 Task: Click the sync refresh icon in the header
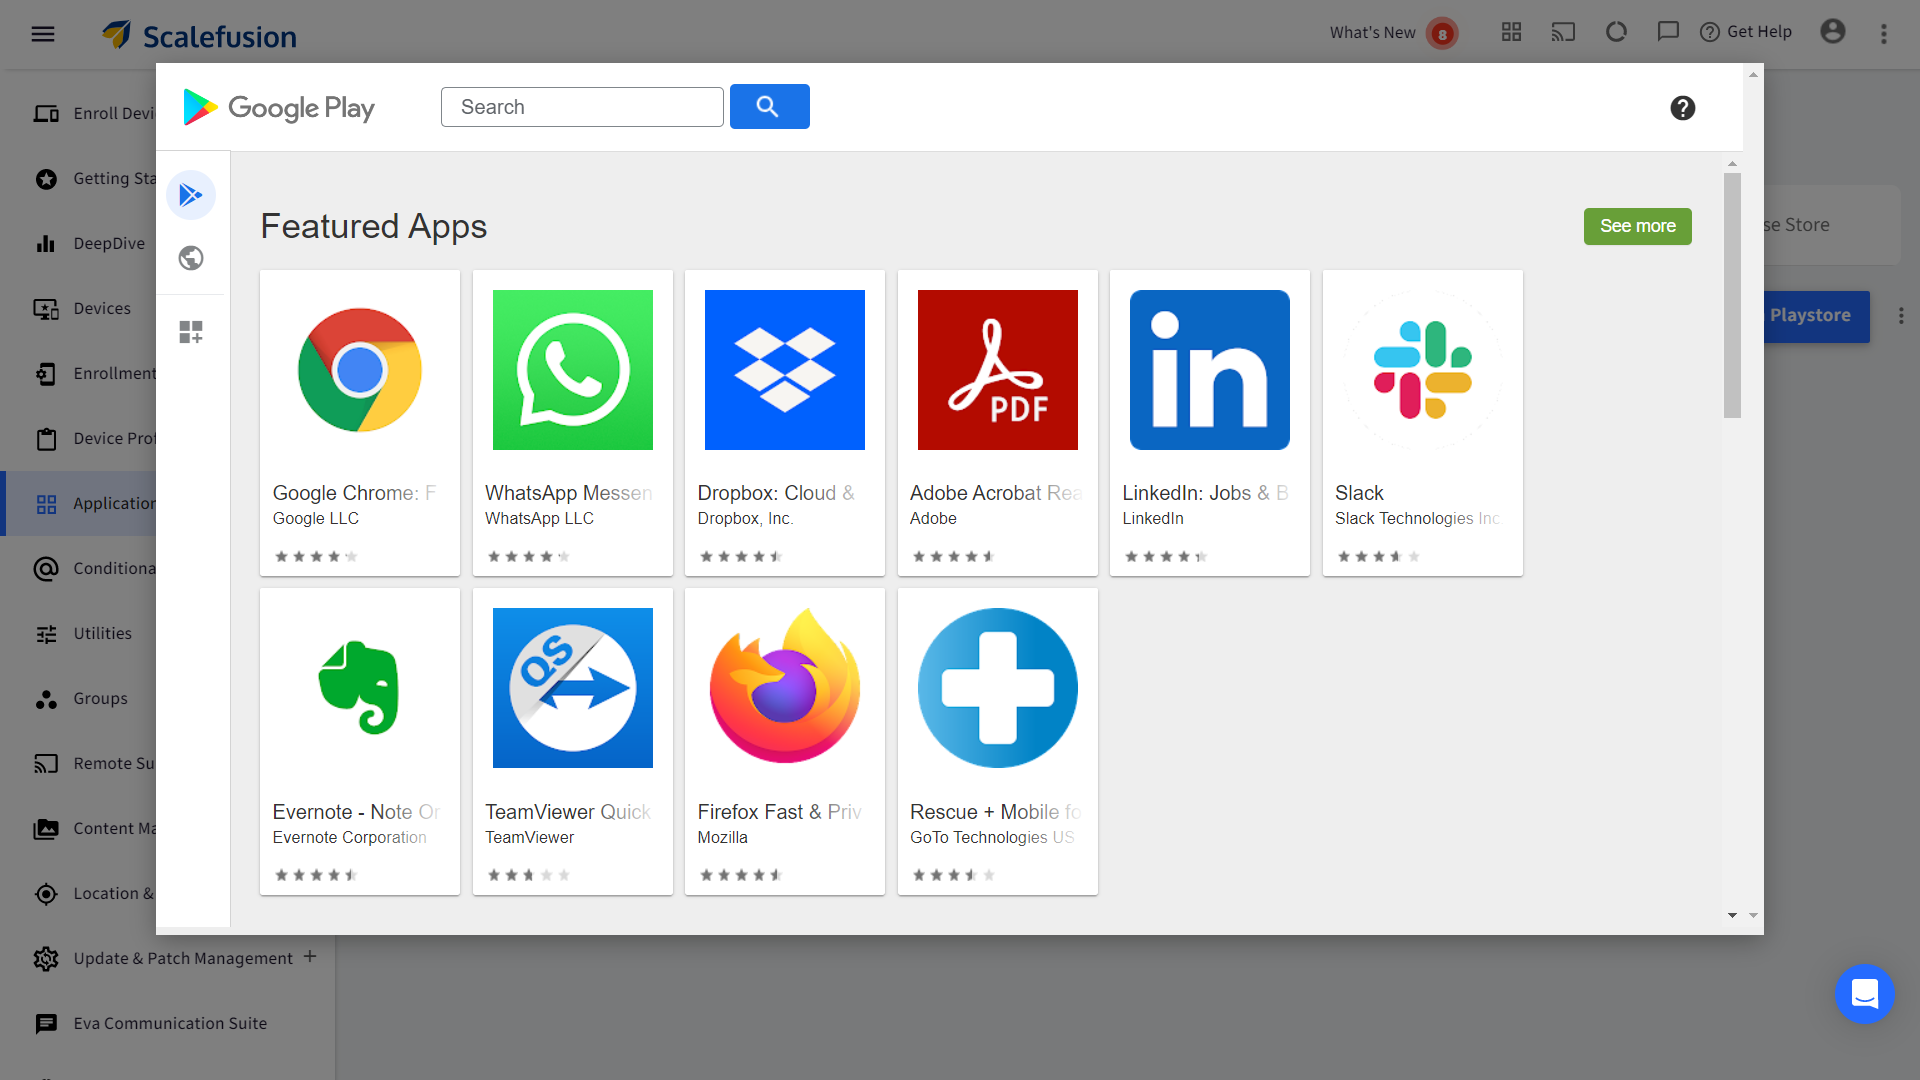1616,31
